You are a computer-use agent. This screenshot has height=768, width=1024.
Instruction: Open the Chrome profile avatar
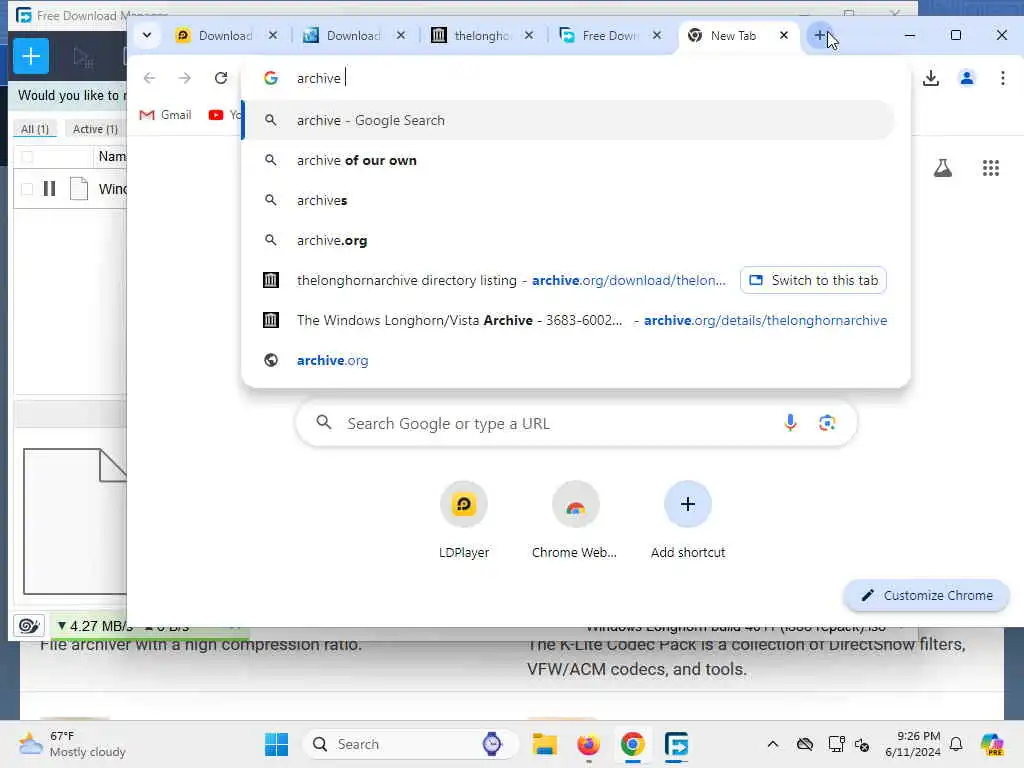(x=967, y=78)
